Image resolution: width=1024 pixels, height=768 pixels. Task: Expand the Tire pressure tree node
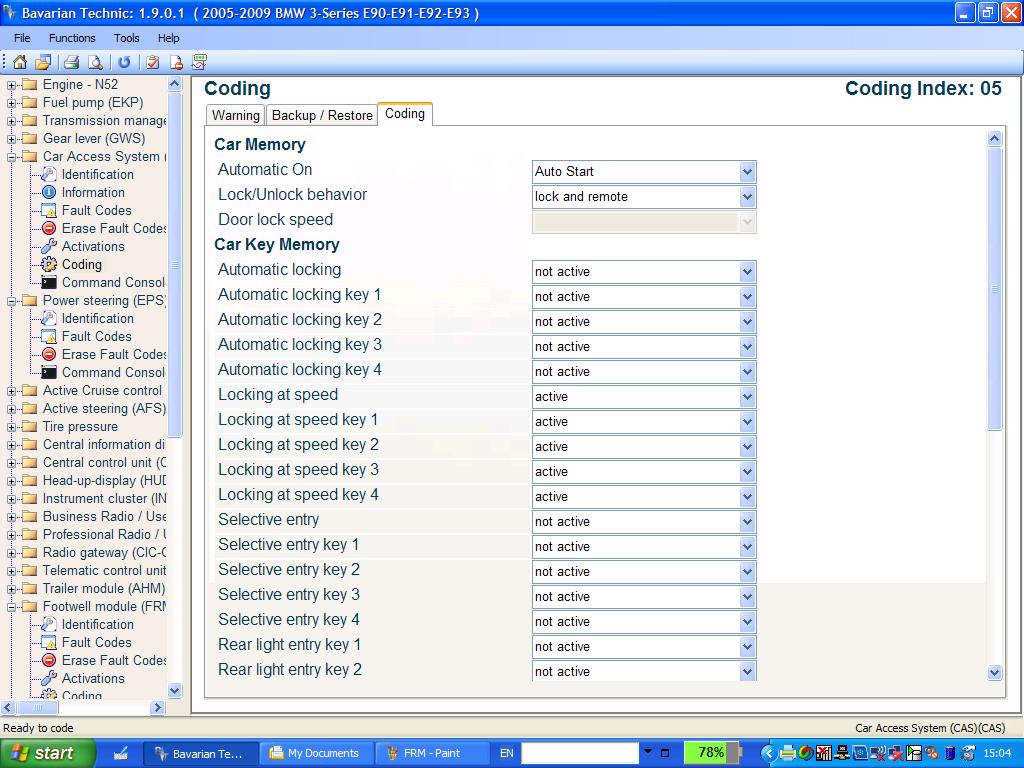pos(11,427)
